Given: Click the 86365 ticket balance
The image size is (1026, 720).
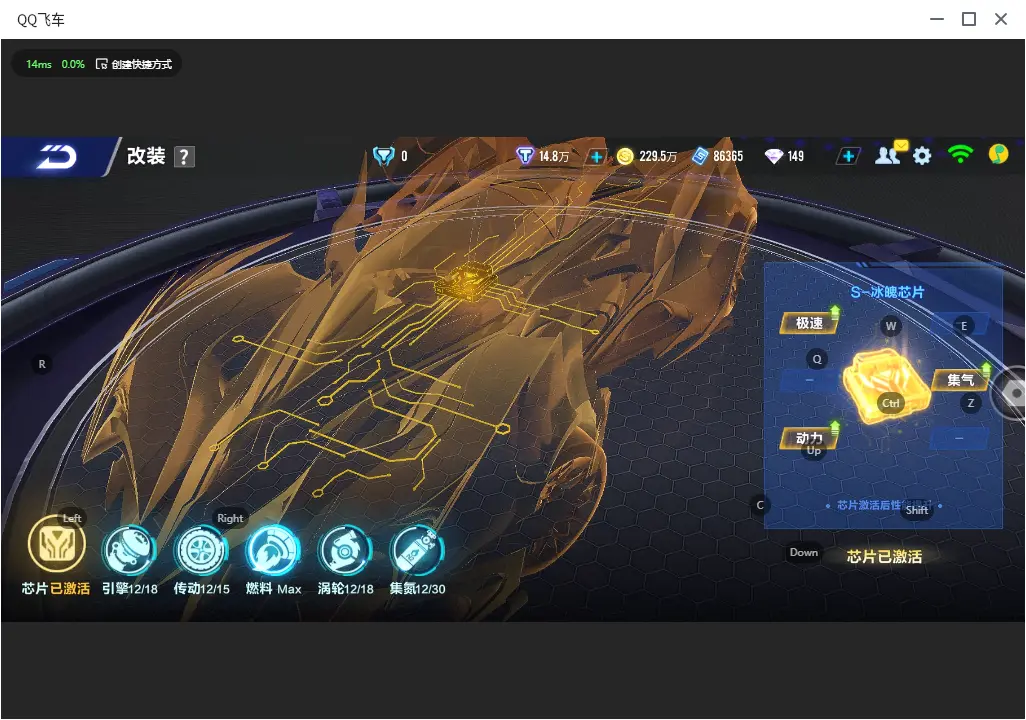Looking at the screenshot, I should (728, 156).
